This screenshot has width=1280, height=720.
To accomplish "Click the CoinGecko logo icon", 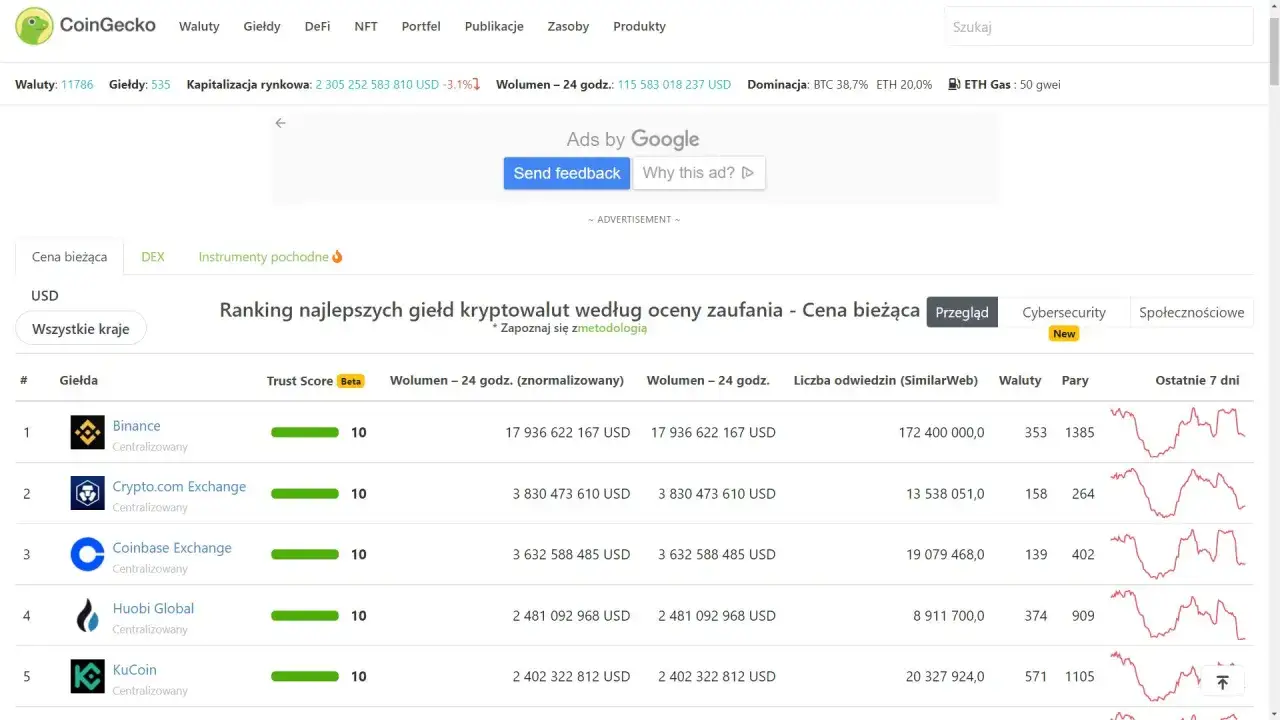I will click(x=35, y=26).
